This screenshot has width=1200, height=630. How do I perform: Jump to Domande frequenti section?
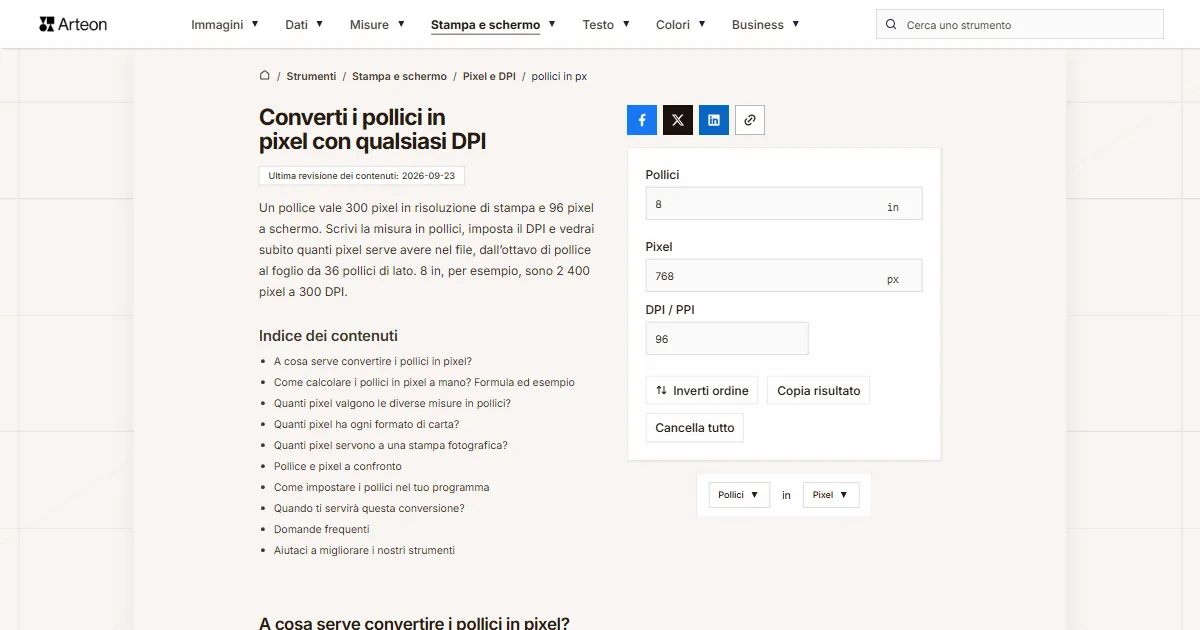click(322, 529)
